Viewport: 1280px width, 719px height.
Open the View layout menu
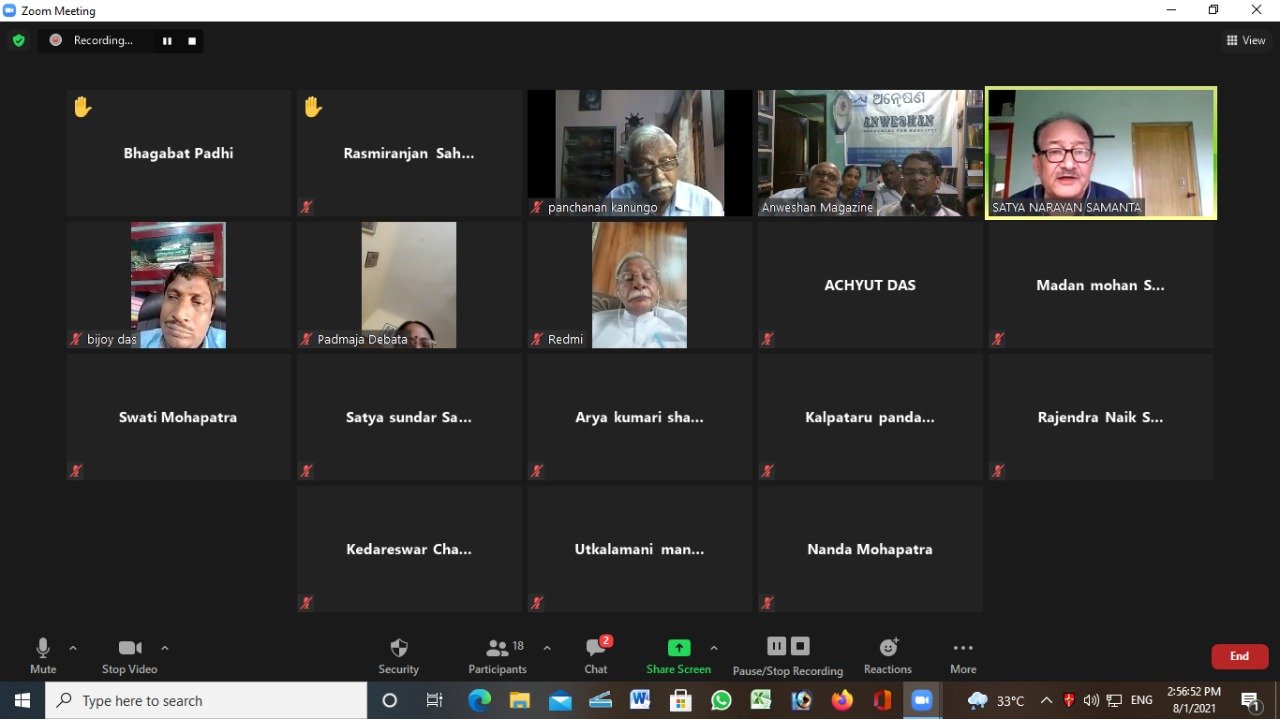[x=1246, y=41]
